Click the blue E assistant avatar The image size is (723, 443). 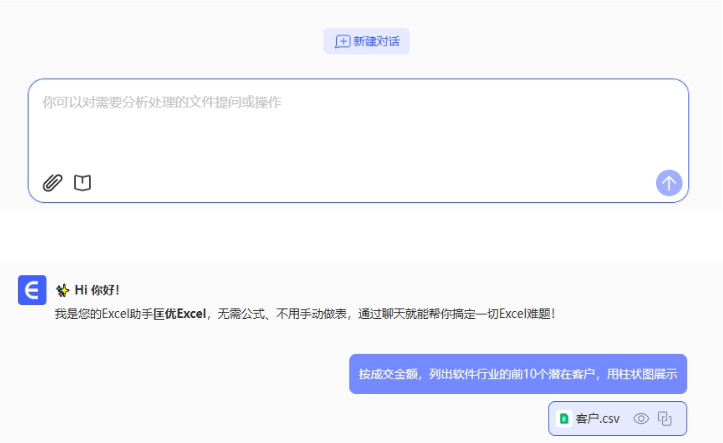(32, 290)
